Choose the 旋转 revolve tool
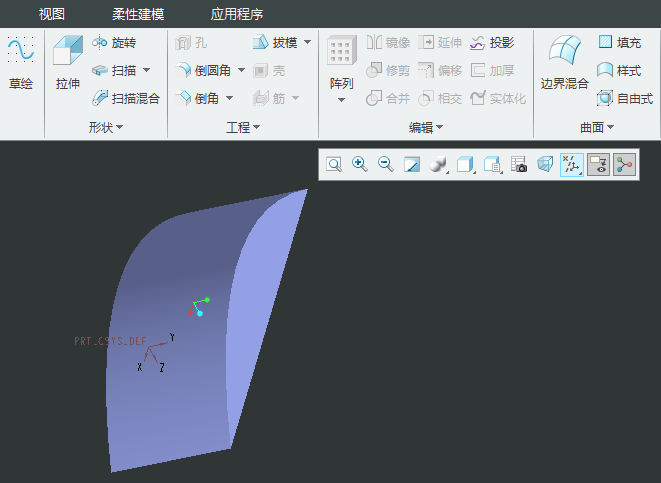This screenshot has width=661, height=483. point(114,43)
